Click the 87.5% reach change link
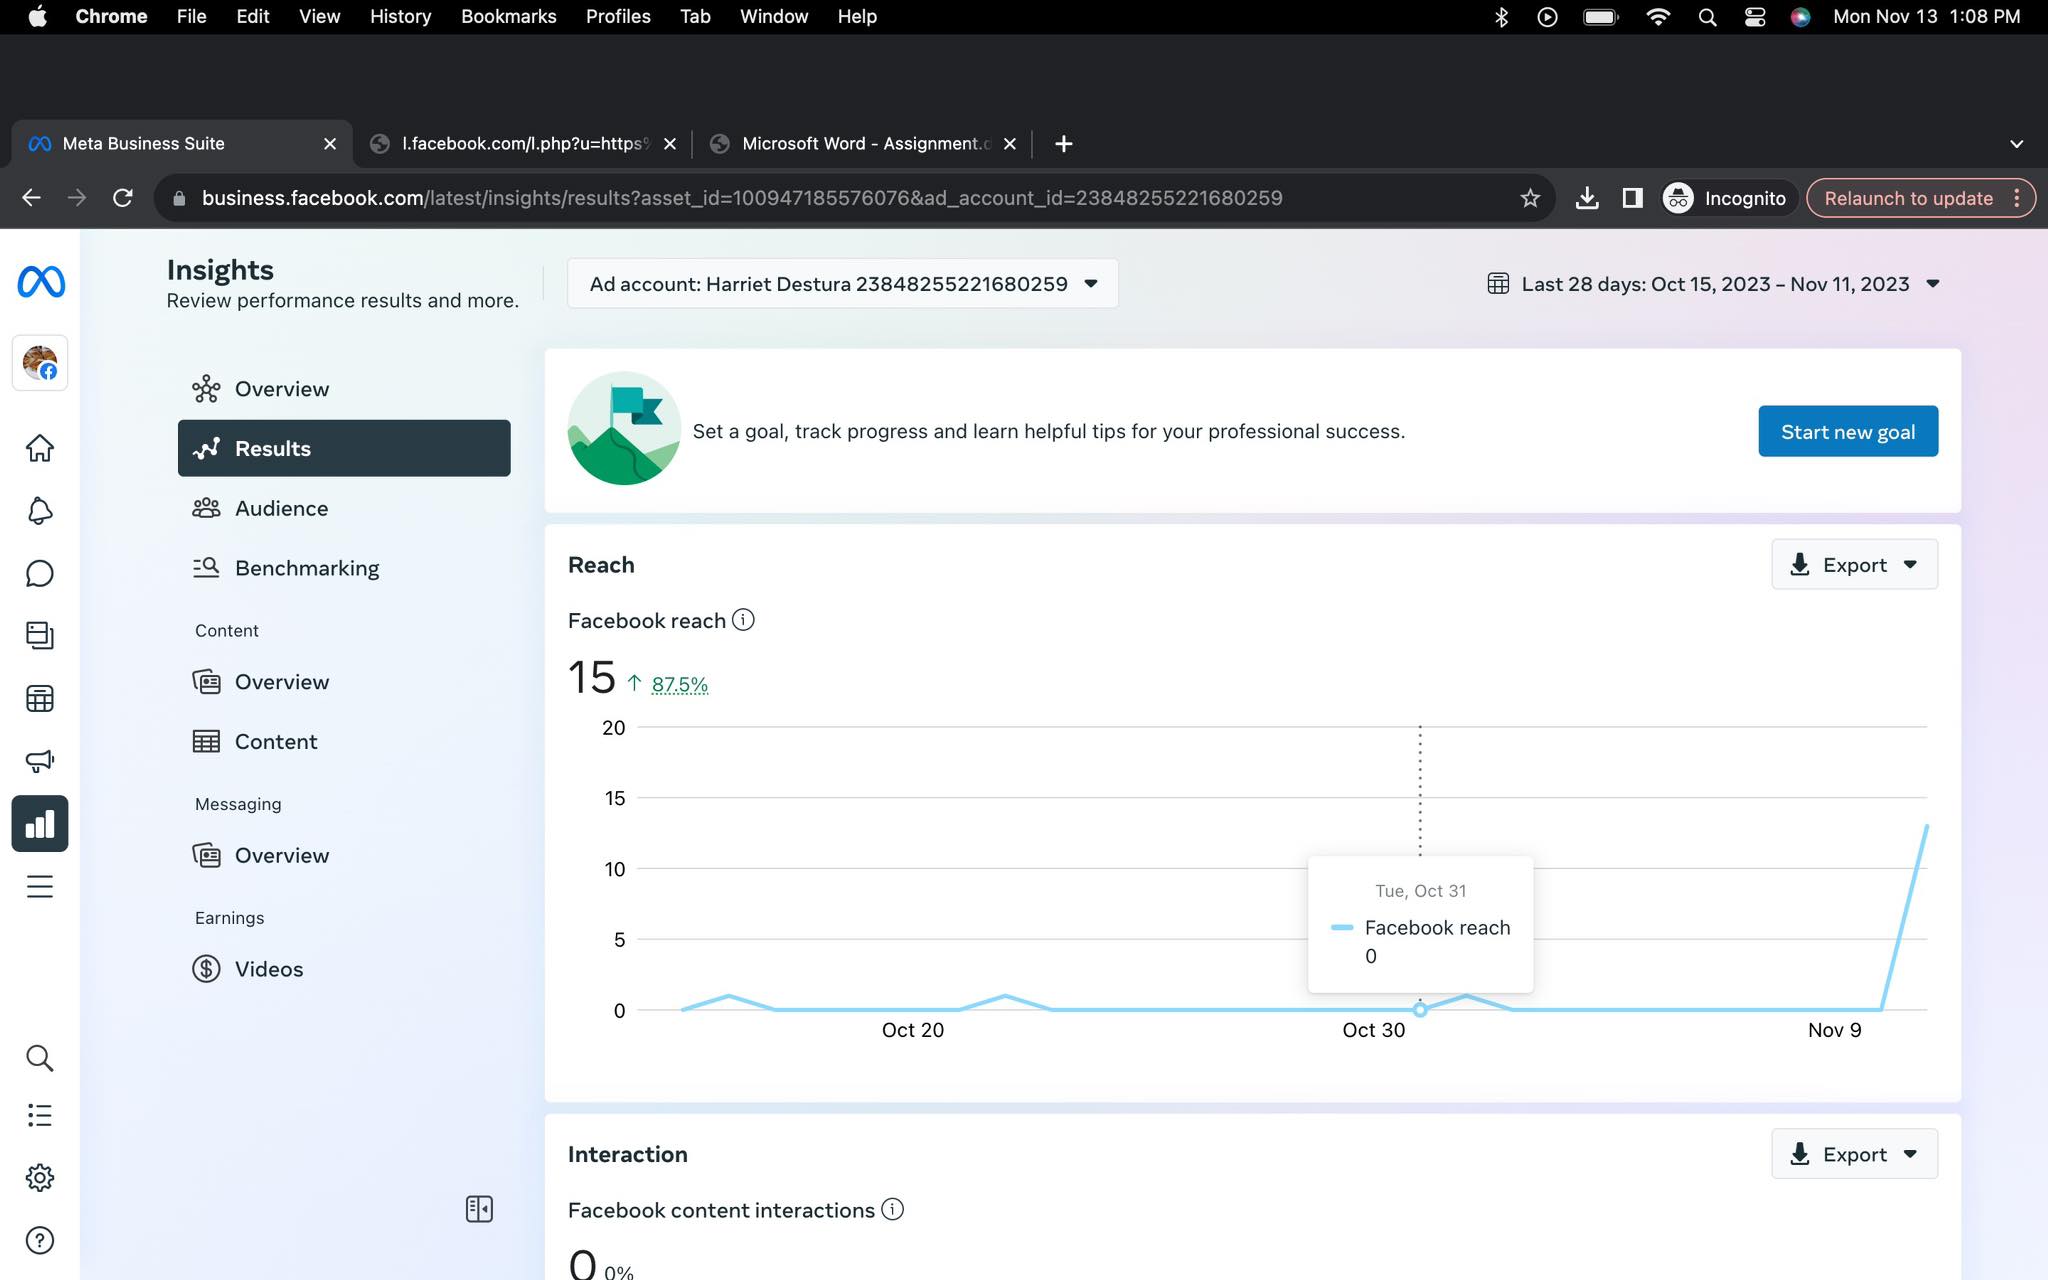Screen dimensions: 2048x1280 pos(679,684)
